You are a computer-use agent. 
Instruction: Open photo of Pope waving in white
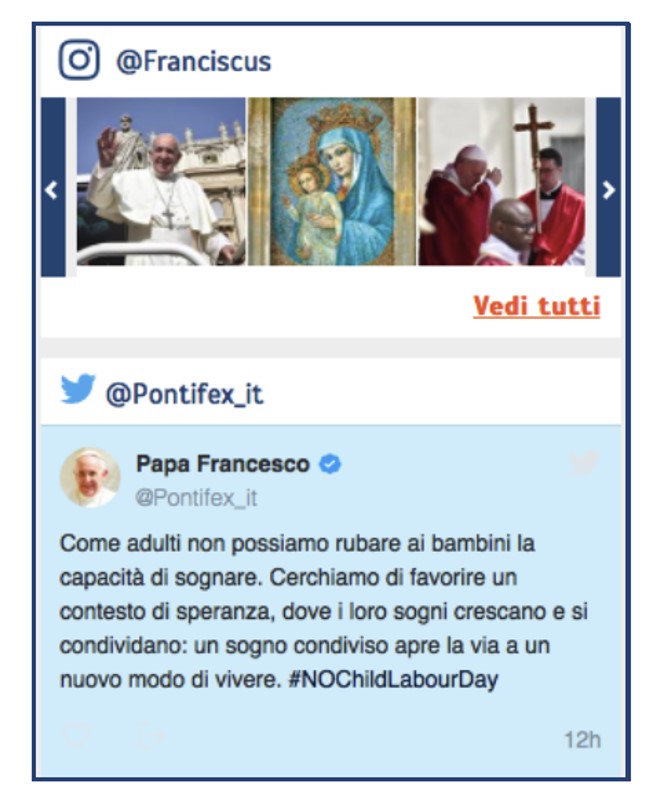pos(161,182)
